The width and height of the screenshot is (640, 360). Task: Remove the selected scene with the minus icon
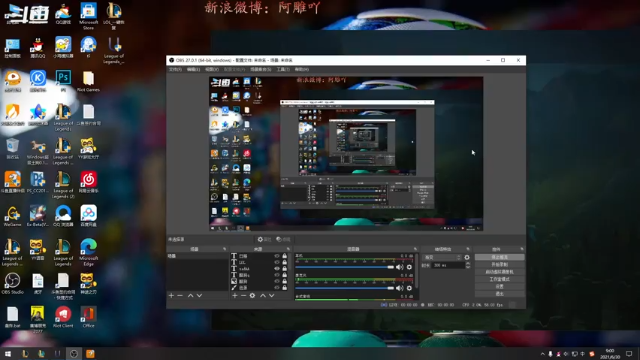point(180,296)
